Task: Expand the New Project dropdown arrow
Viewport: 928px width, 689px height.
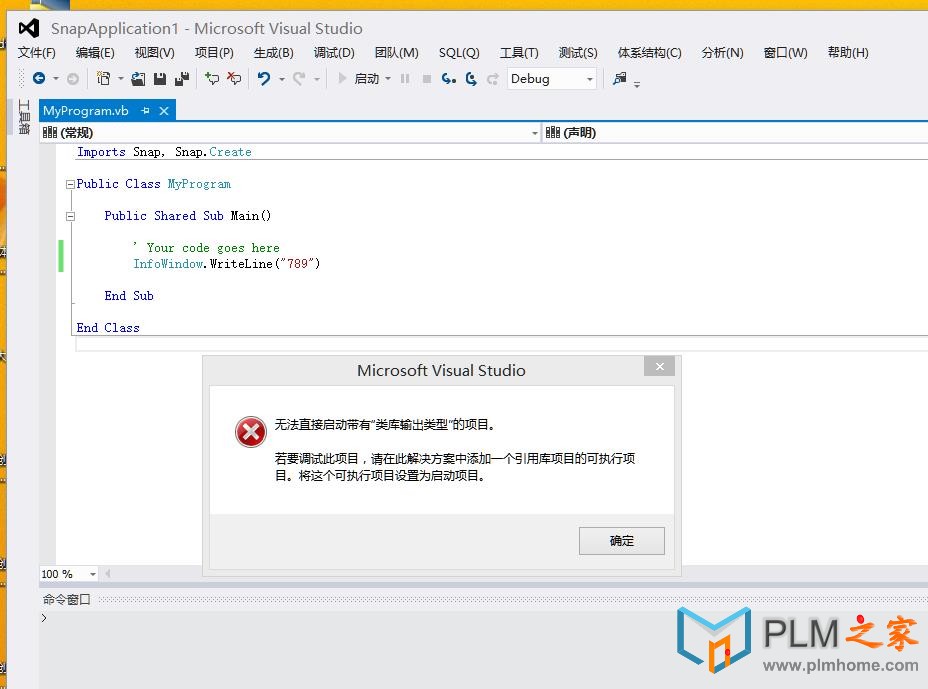Action: [x=120, y=79]
